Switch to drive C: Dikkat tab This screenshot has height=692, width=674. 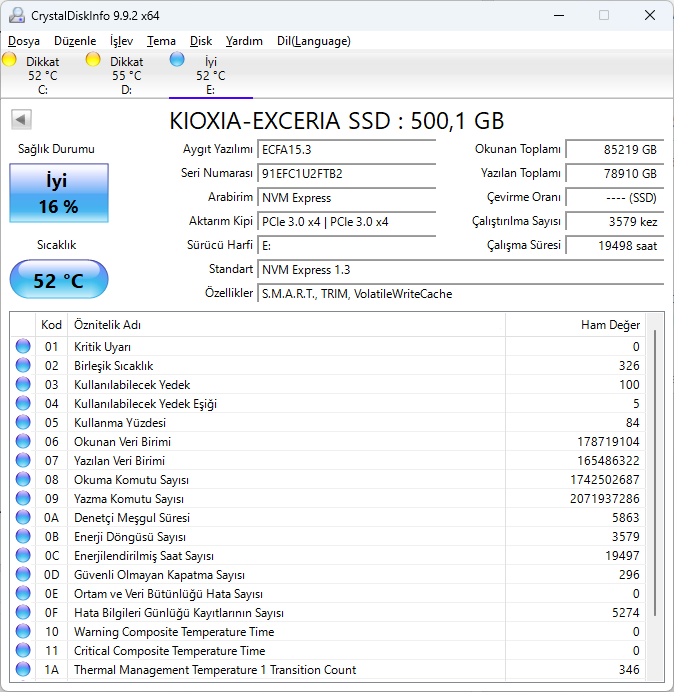pos(42,75)
